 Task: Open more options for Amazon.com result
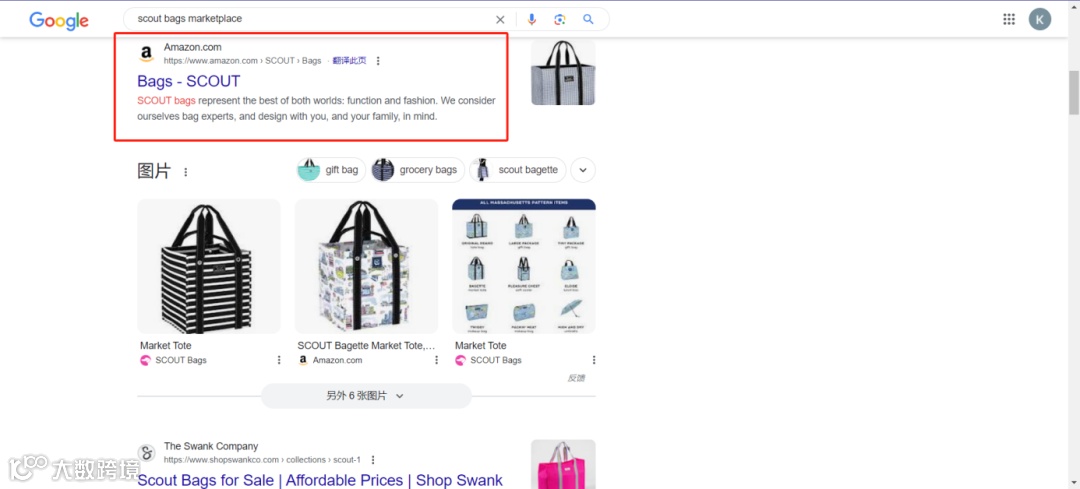pos(377,61)
